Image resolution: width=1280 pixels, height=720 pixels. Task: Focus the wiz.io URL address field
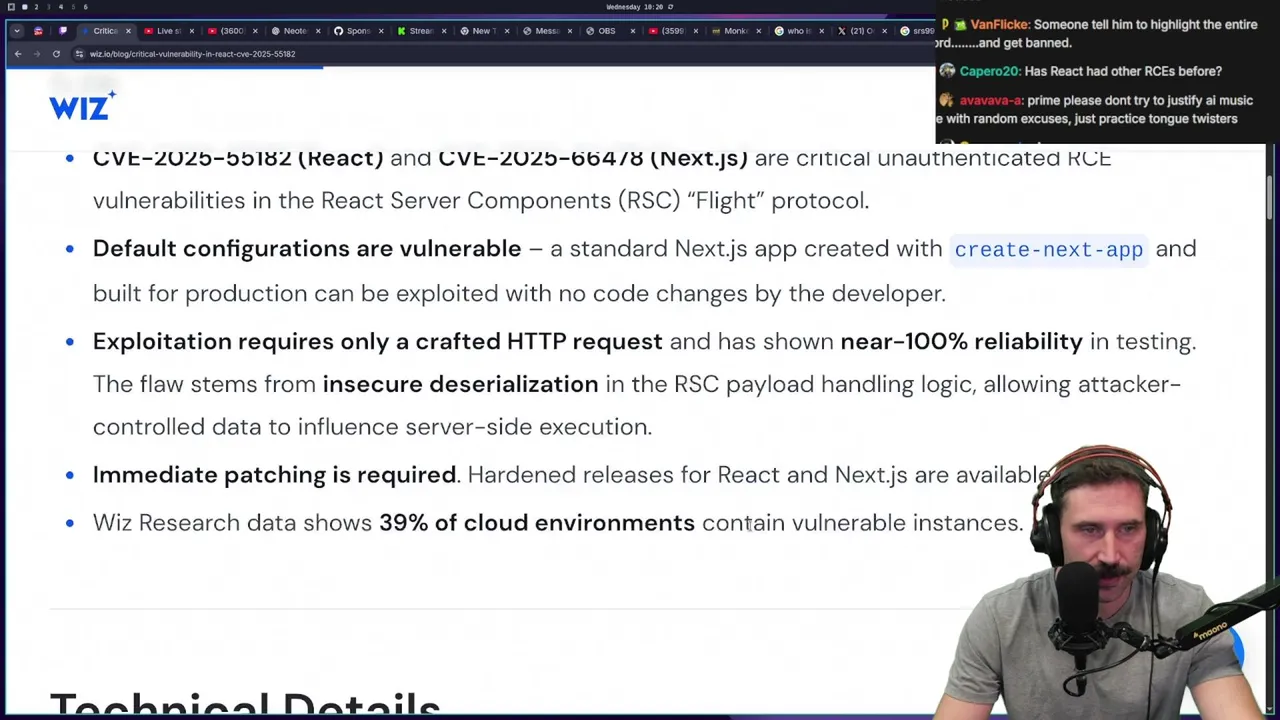[x=500, y=54]
